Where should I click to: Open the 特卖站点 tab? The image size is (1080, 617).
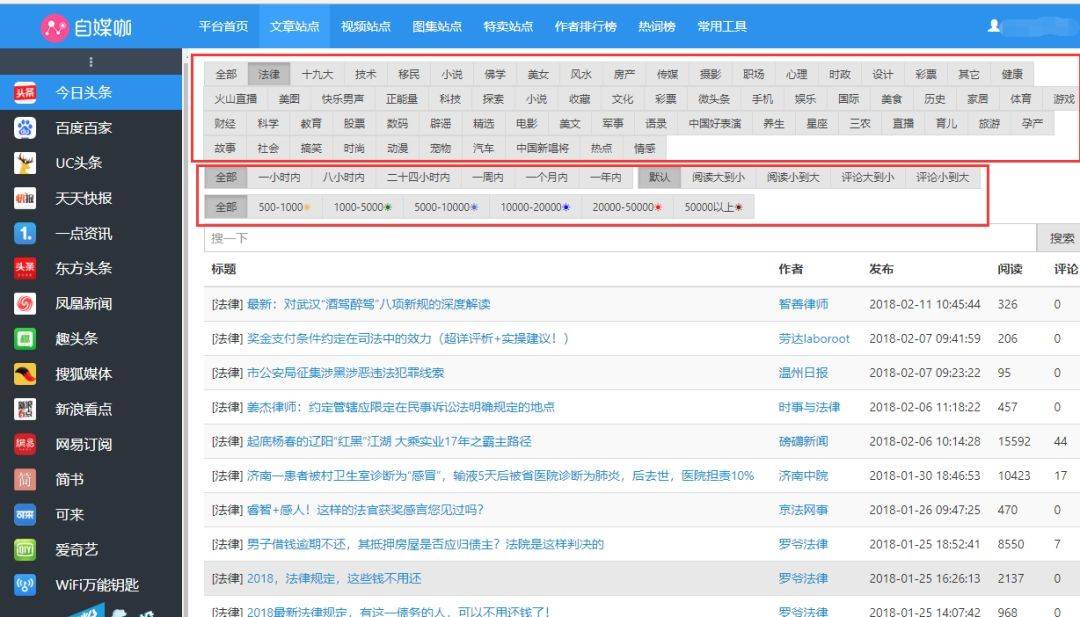point(508,26)
